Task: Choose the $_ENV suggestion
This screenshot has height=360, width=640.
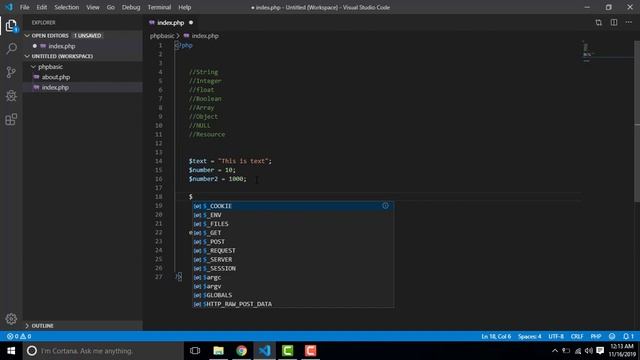Action: pos(293,215)
